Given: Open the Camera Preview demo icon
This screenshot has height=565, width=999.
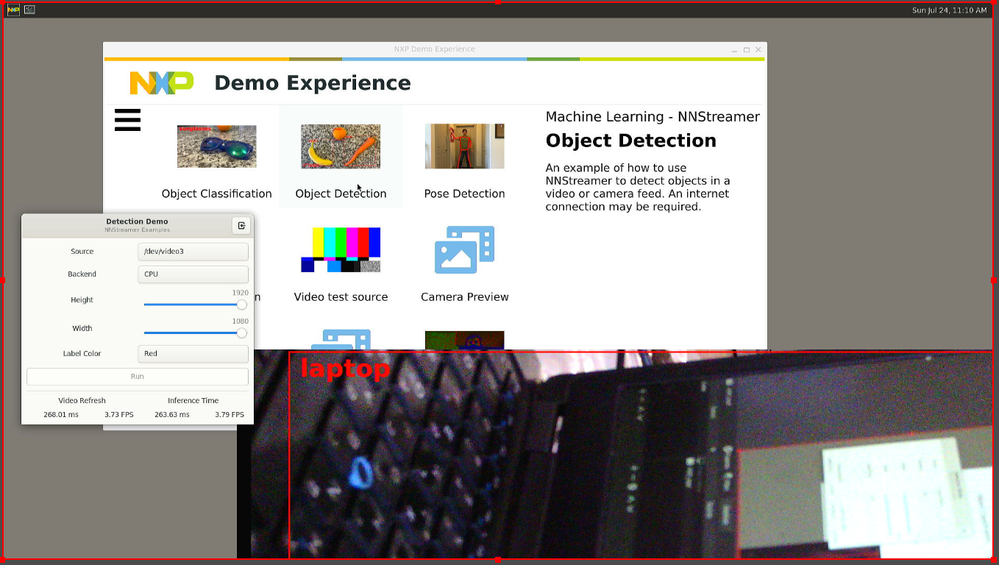Looking at the screenshot, I should 464,250.
